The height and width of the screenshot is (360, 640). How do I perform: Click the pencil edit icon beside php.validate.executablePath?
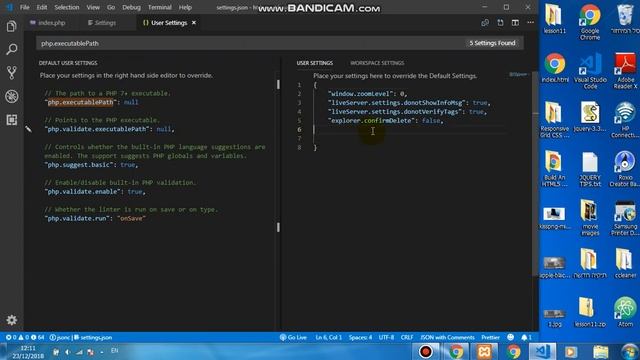tap(28, 129)
